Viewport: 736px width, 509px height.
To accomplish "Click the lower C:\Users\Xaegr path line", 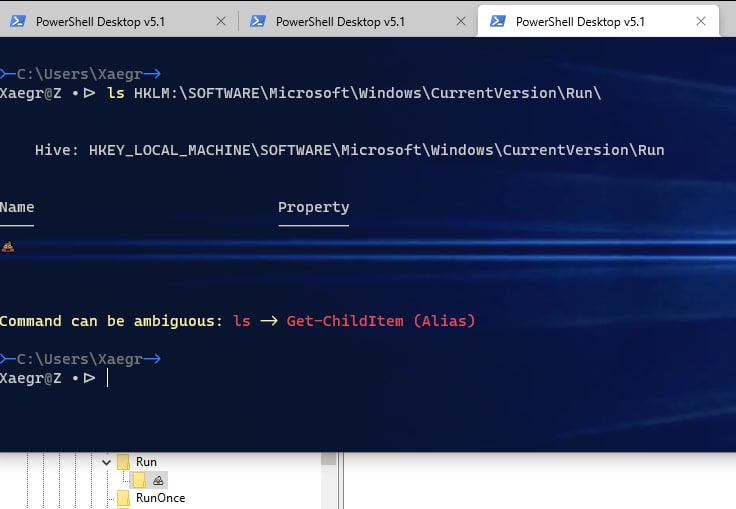I will [x=80, y=359].
